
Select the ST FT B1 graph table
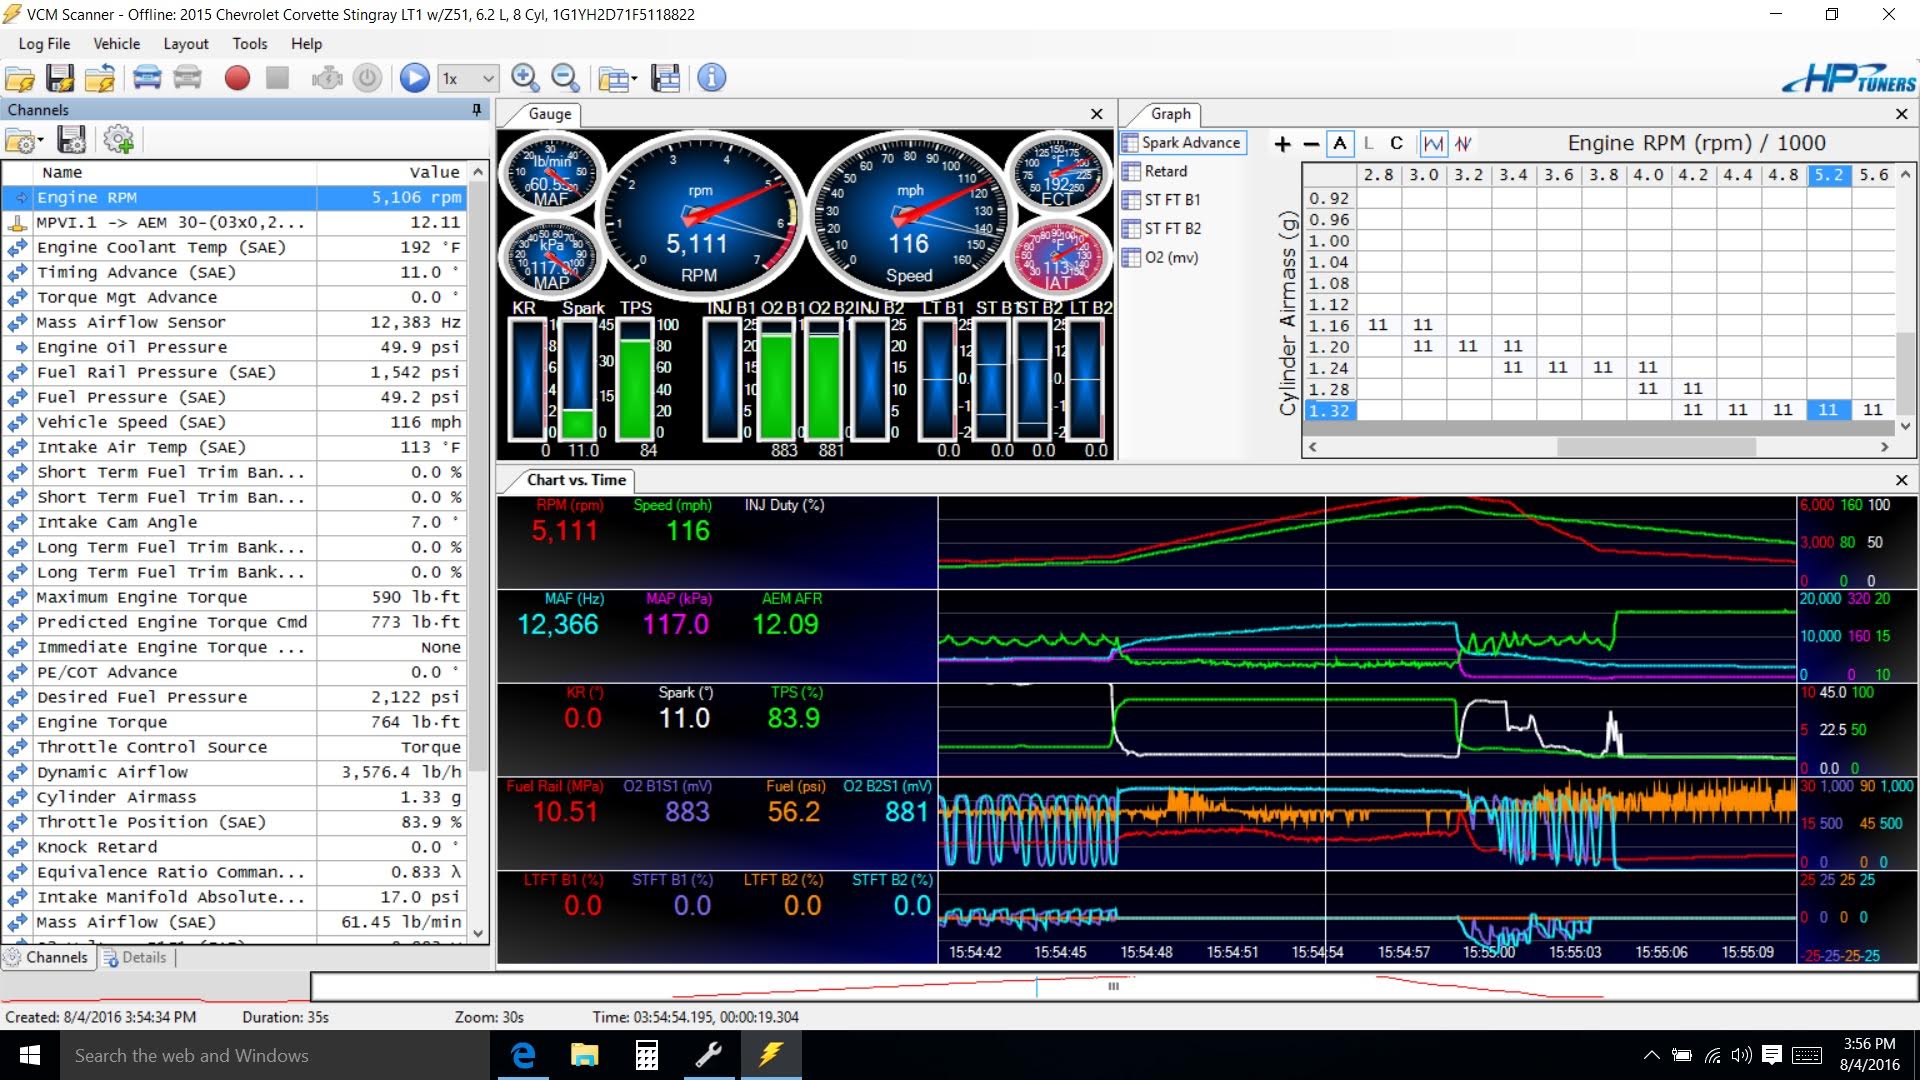coord(1162,200)
